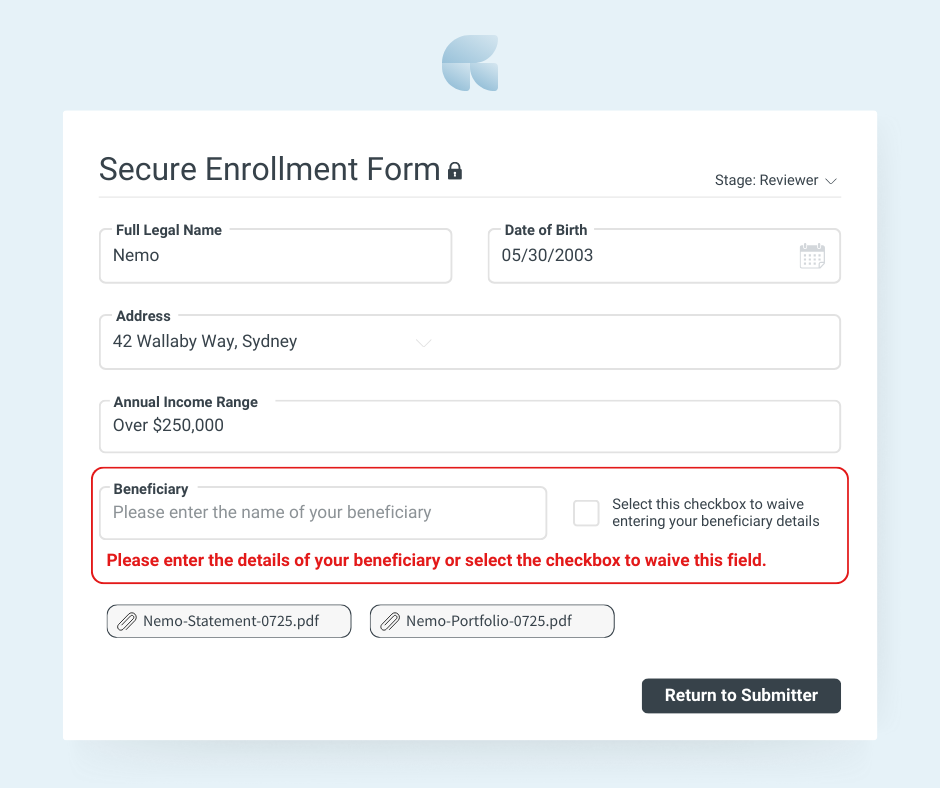Click the Full Legal Name field
This screenshot has width=940, height=788.
275,256
